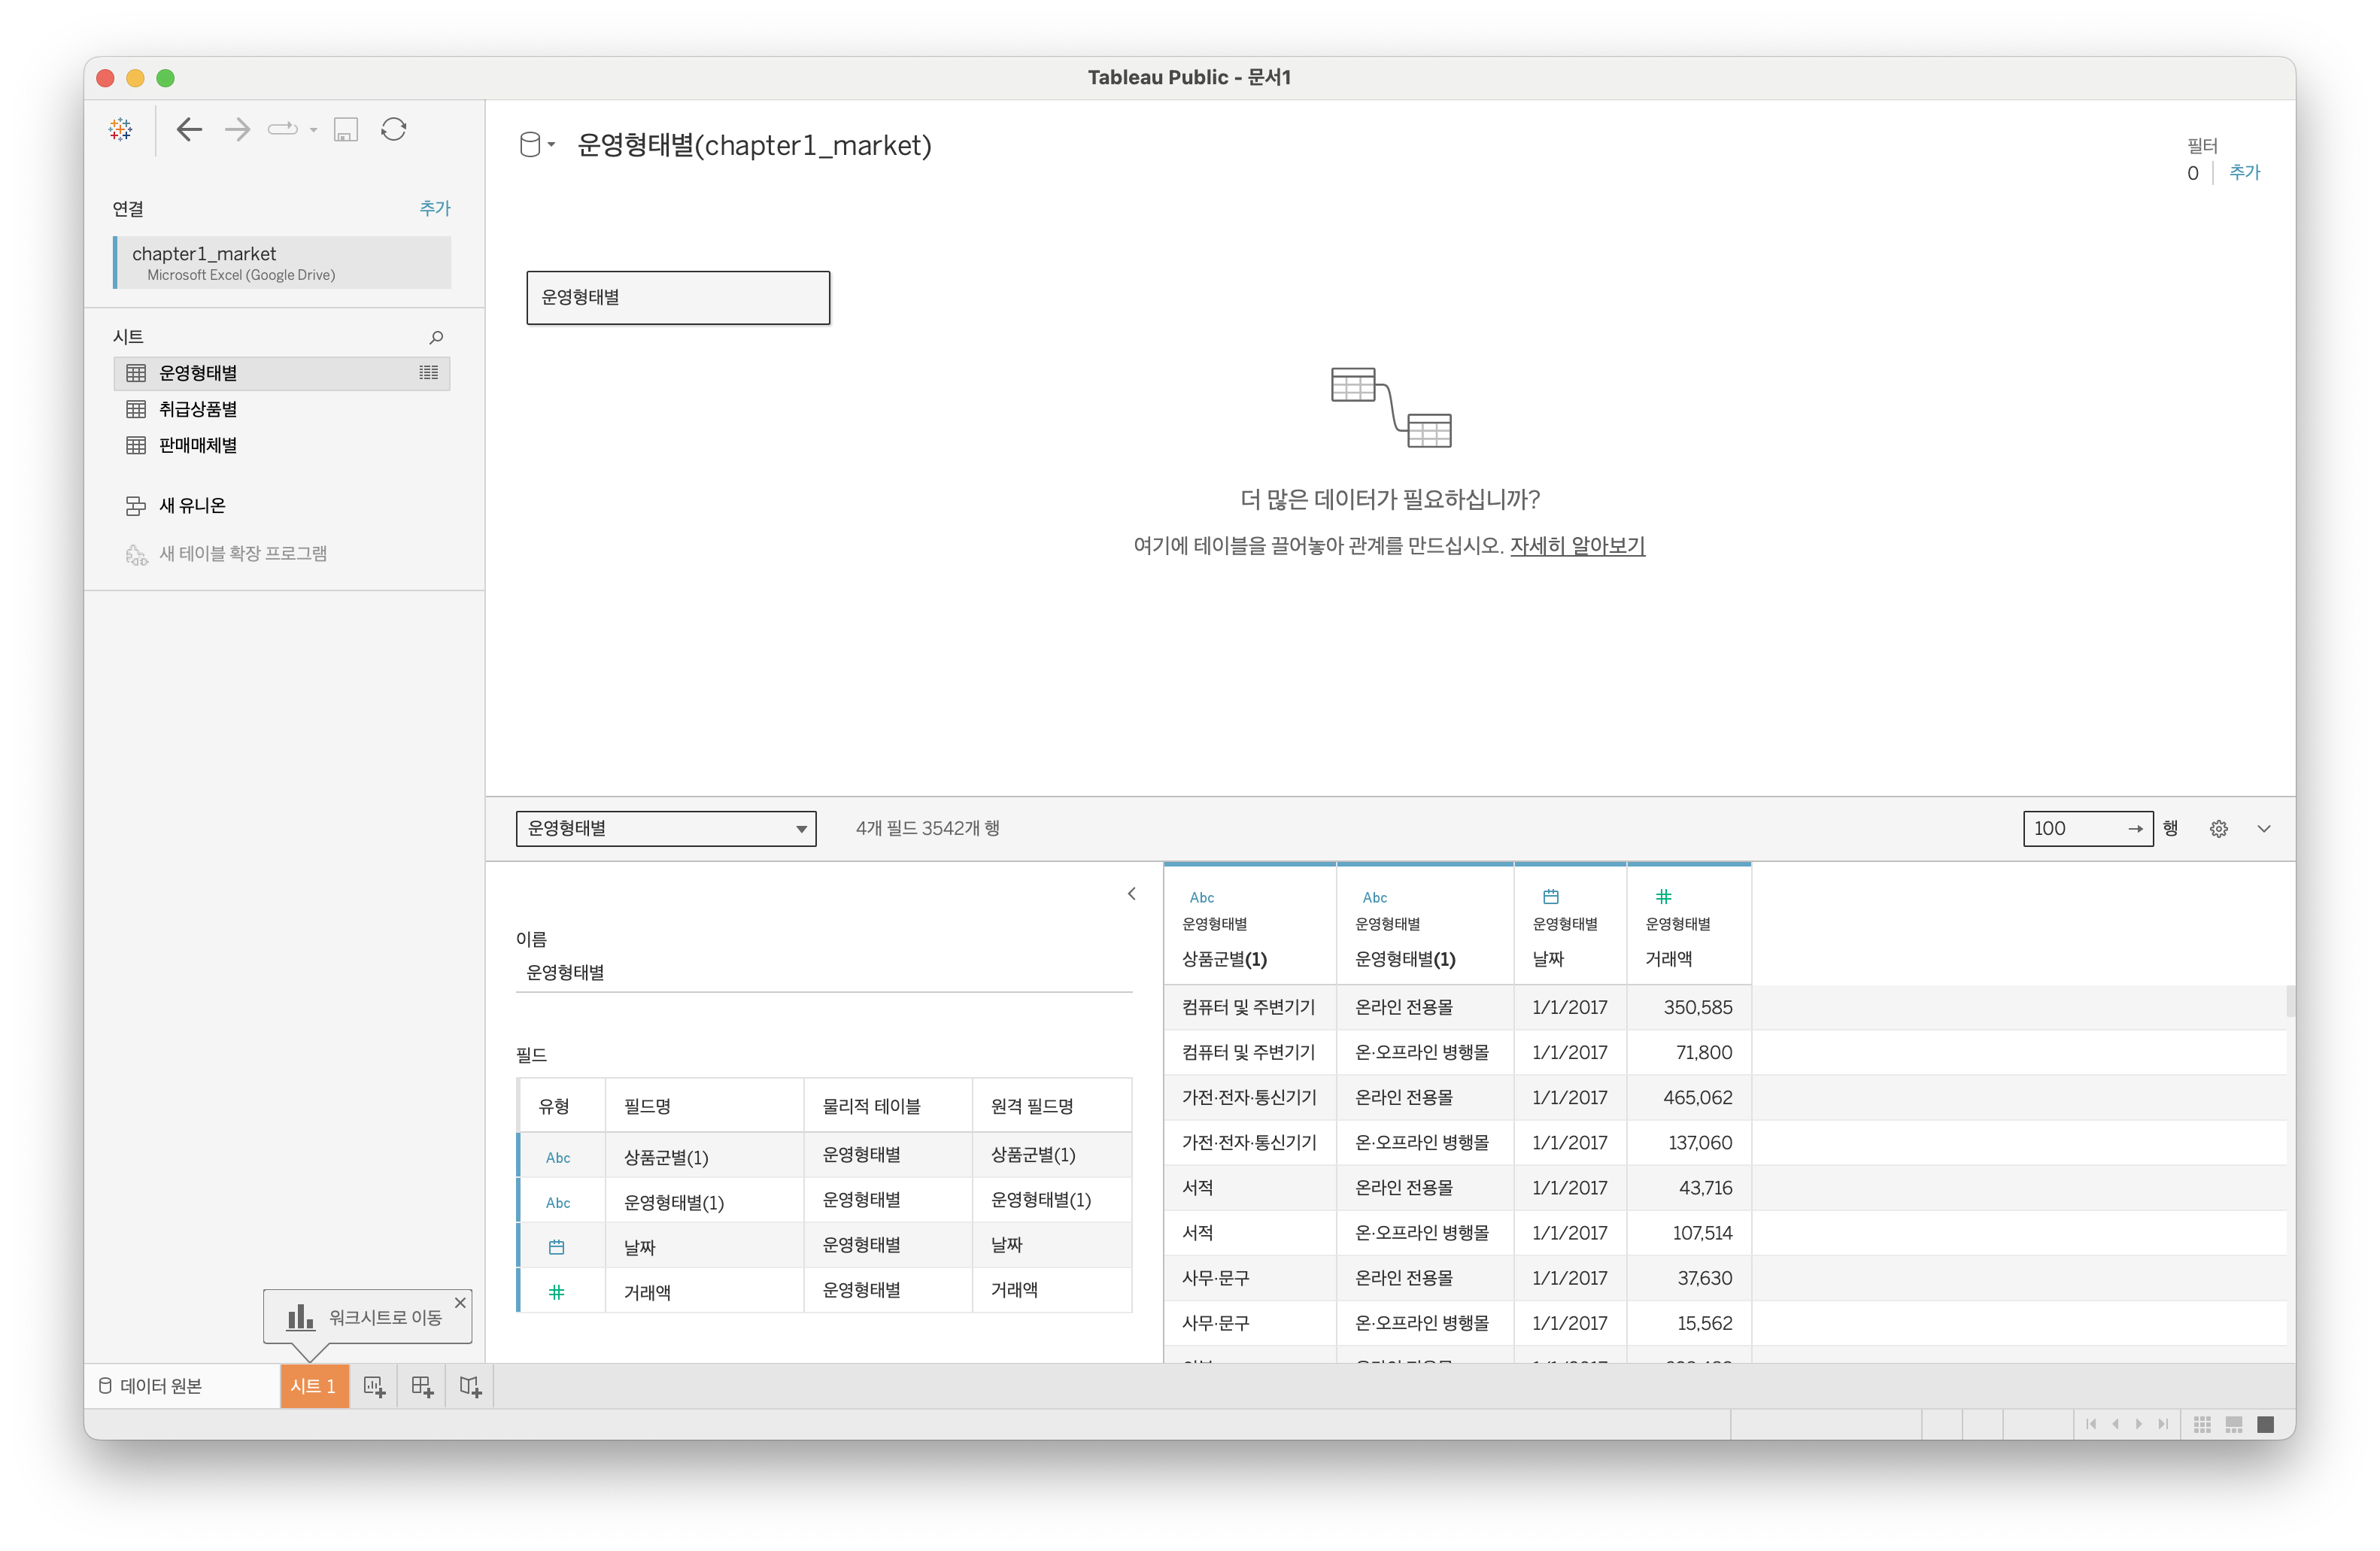Click the date type icon for 날짜 column

point(1550,896)
